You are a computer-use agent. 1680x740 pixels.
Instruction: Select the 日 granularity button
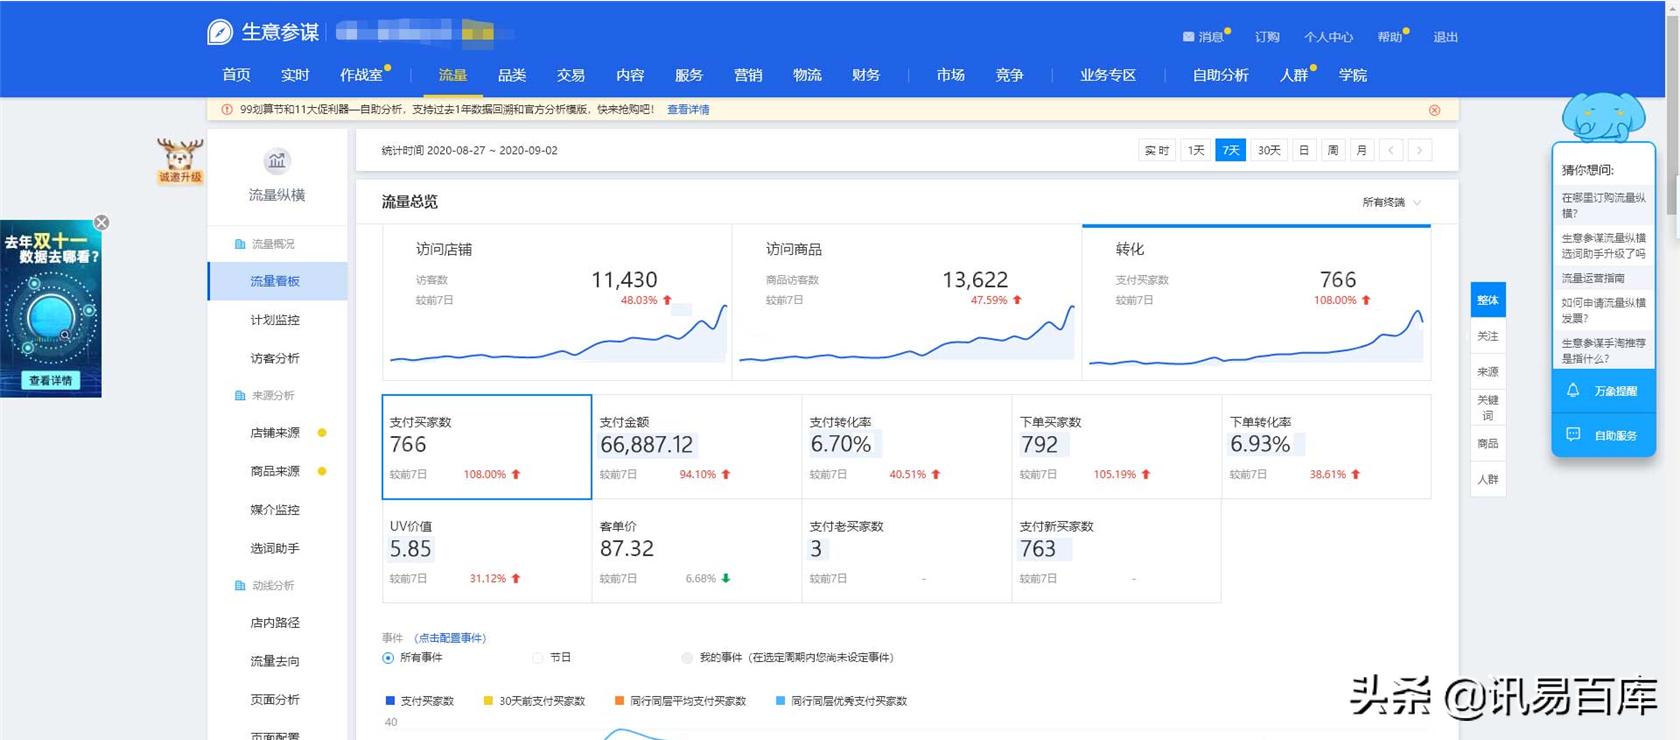point(1303,150)
